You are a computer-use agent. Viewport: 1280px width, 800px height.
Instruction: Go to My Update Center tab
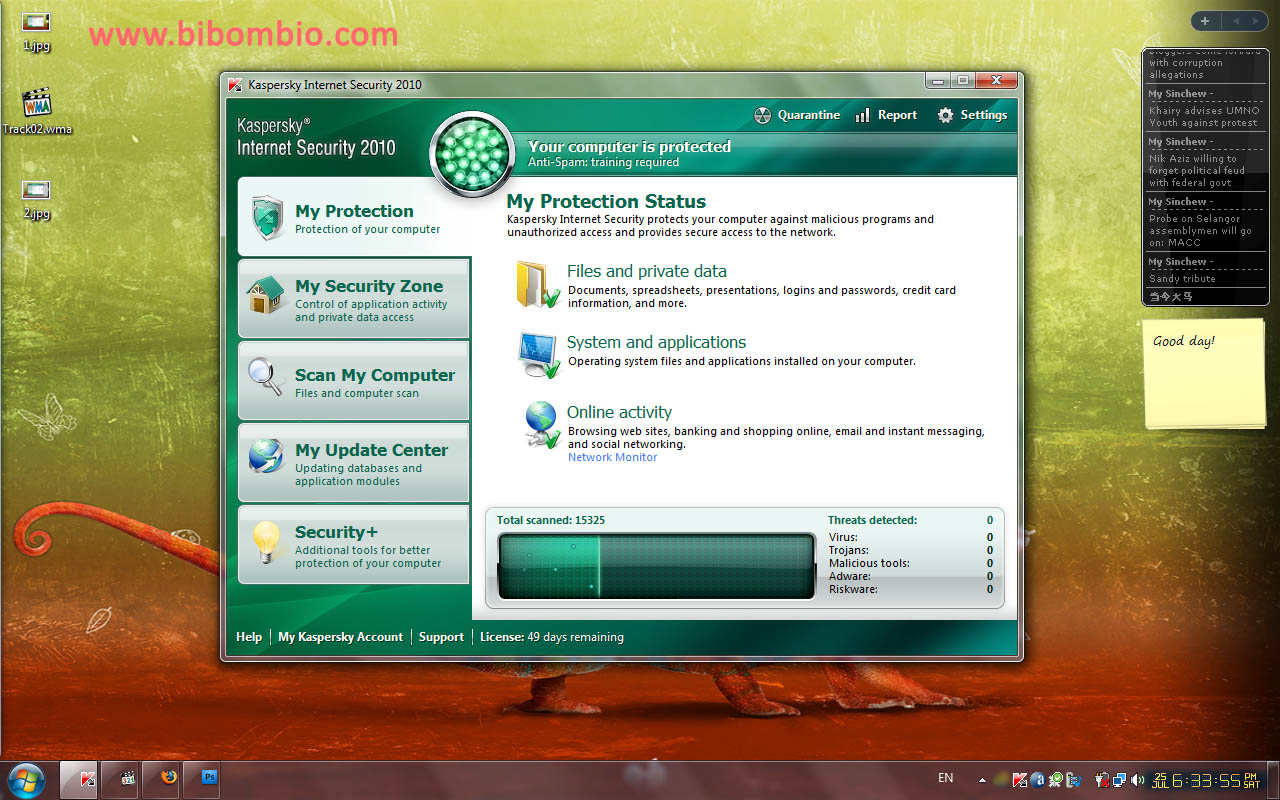[x=353, y=462]
